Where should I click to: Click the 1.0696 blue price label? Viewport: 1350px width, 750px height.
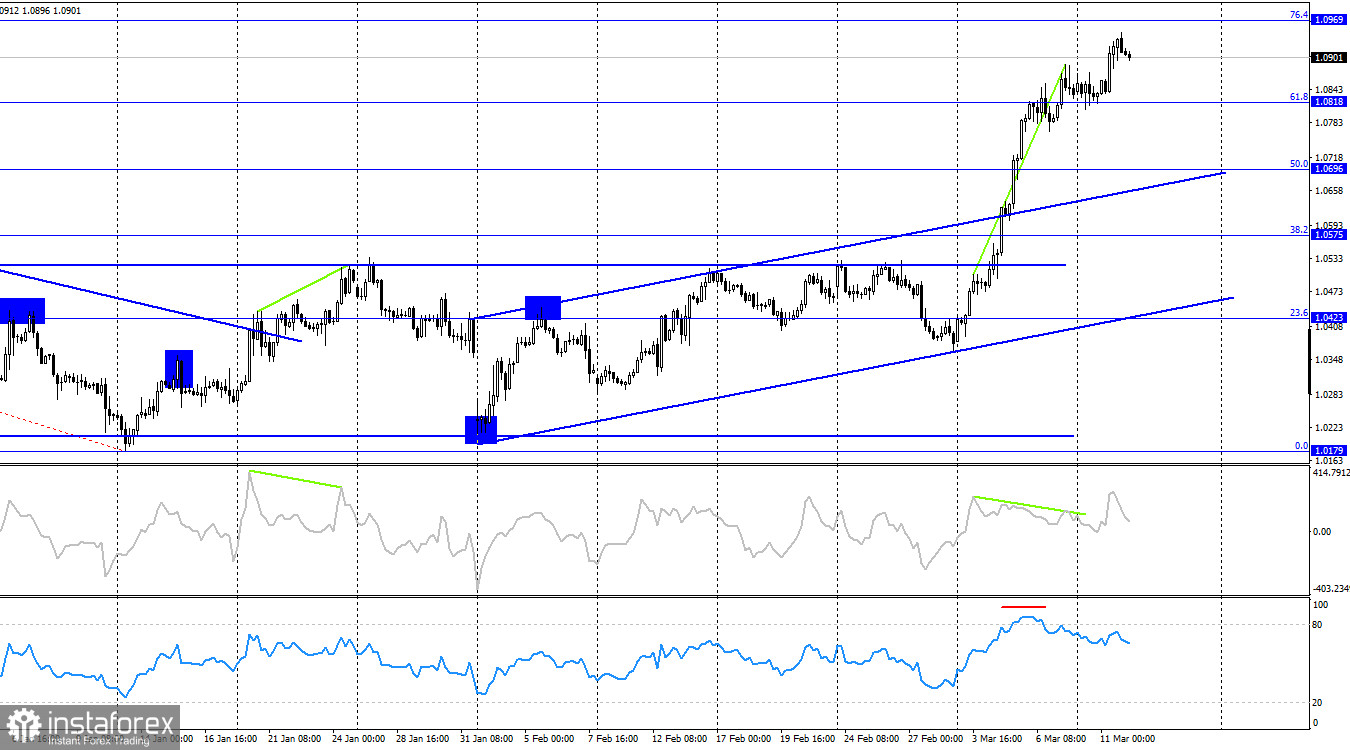tap(1328, 169)
